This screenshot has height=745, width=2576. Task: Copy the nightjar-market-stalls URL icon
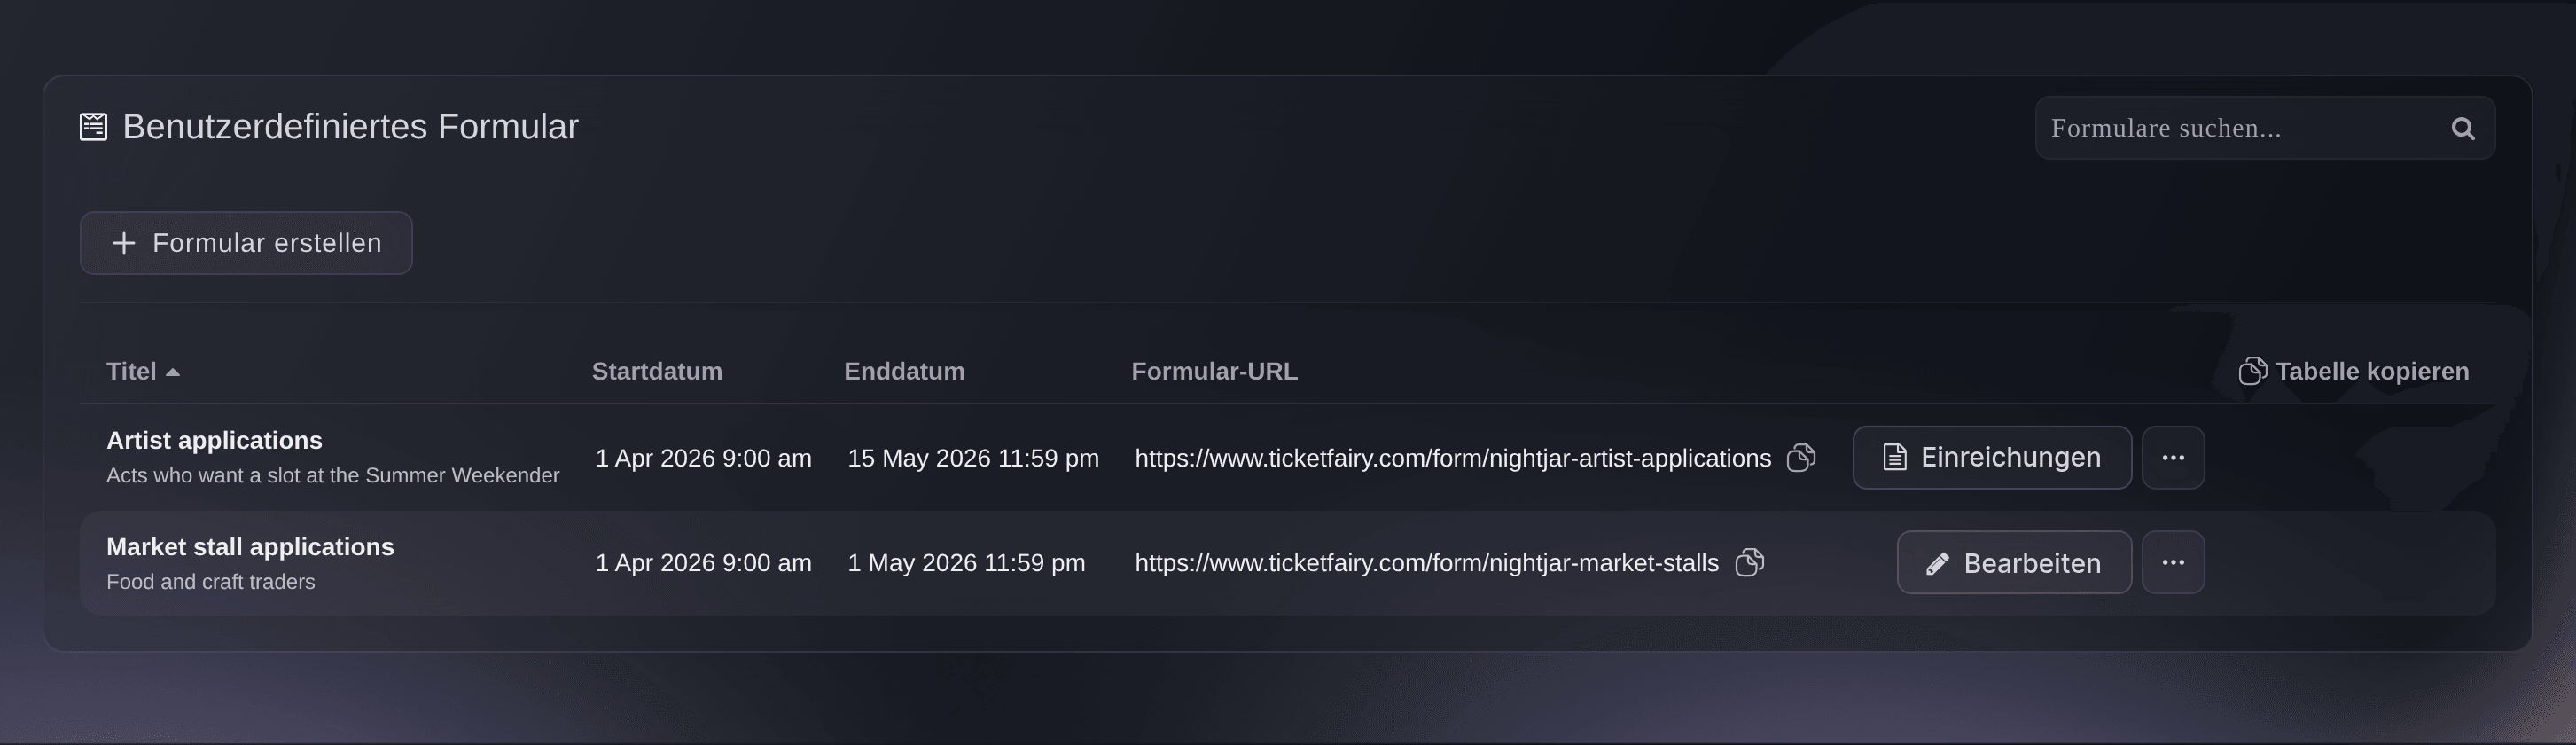click(x=1749, y=563)
